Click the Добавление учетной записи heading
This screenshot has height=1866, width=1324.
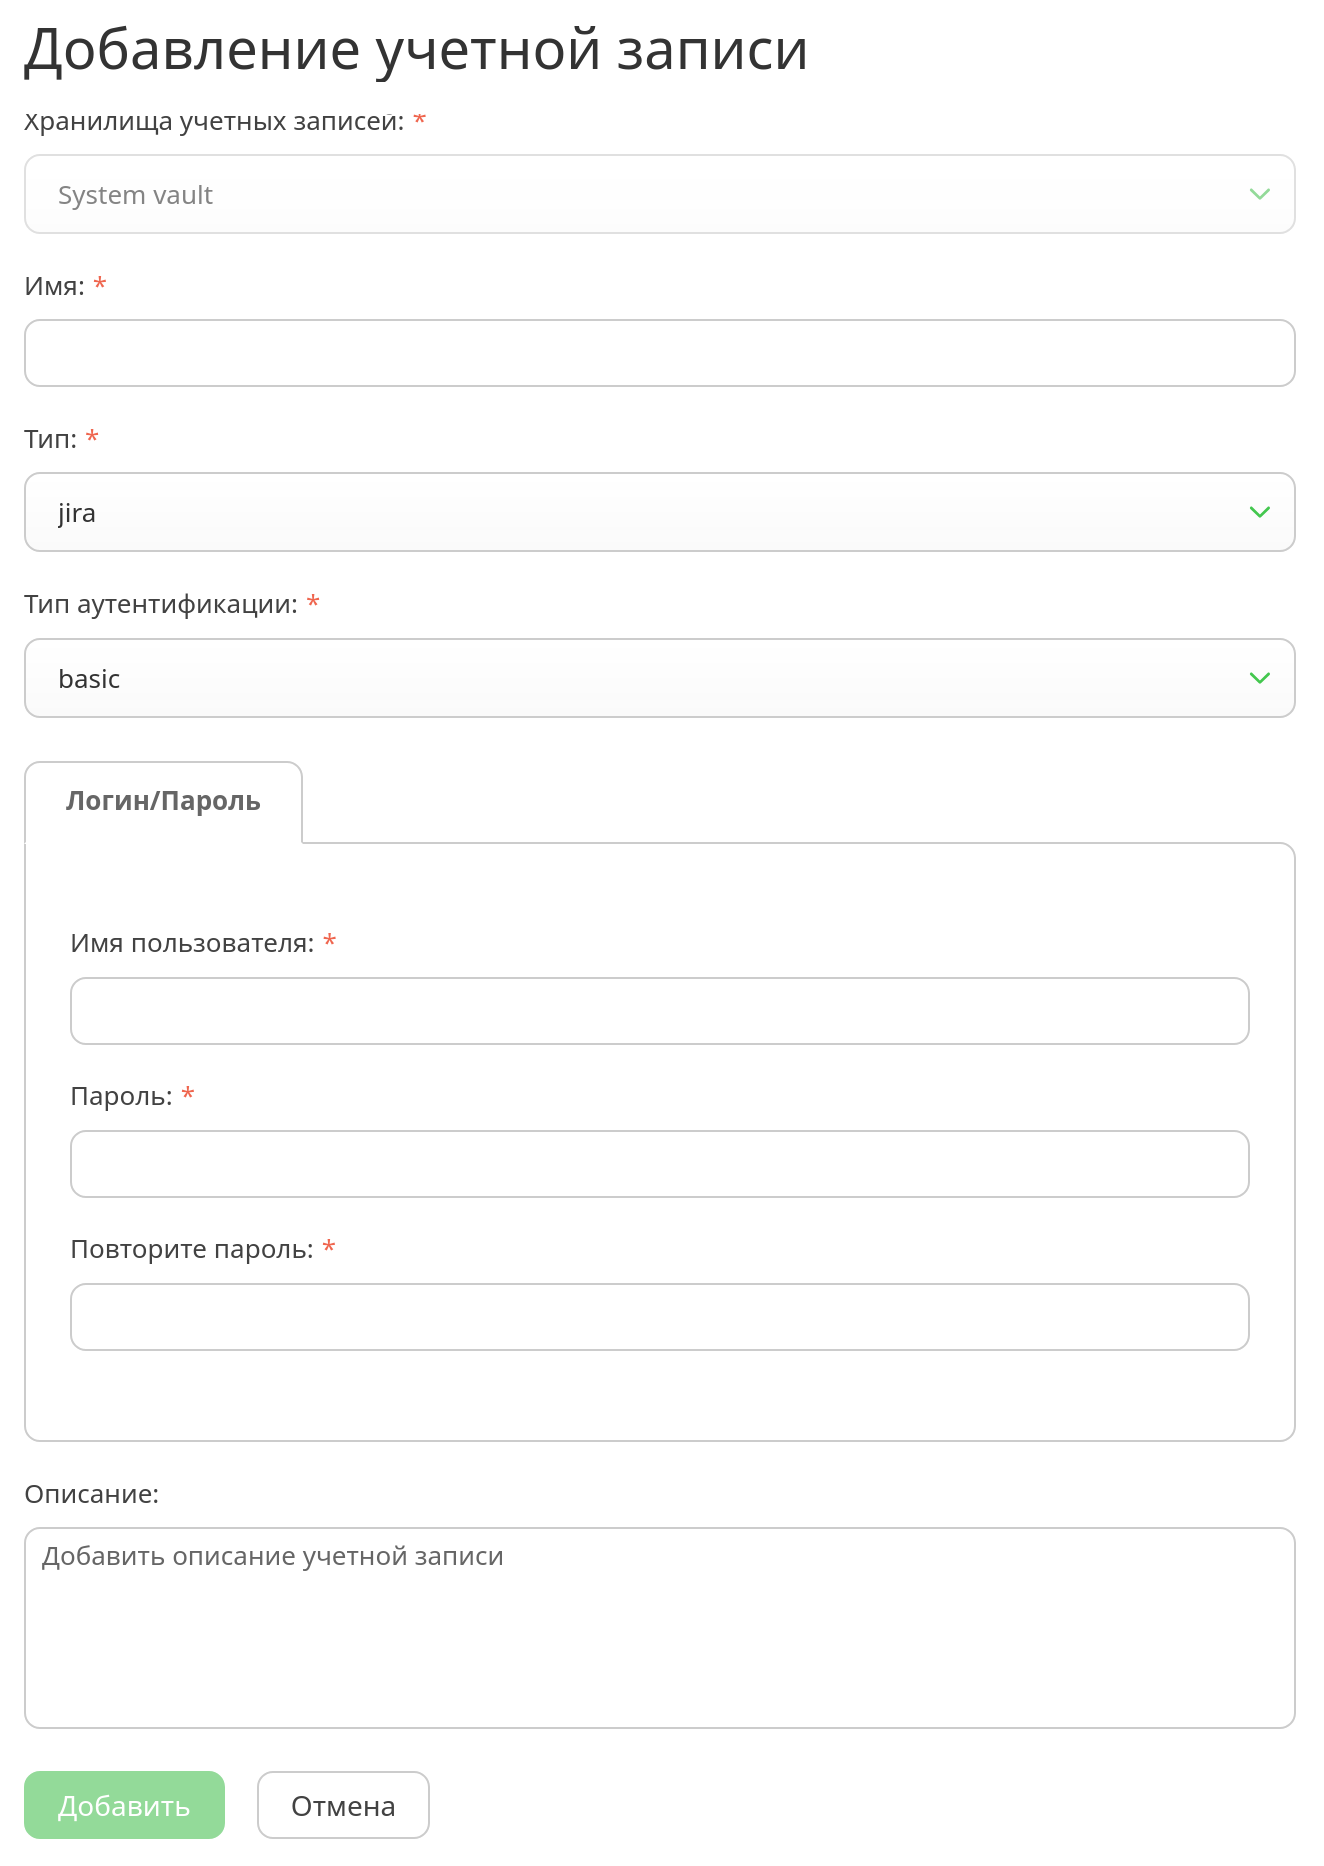tap(416, 50)
